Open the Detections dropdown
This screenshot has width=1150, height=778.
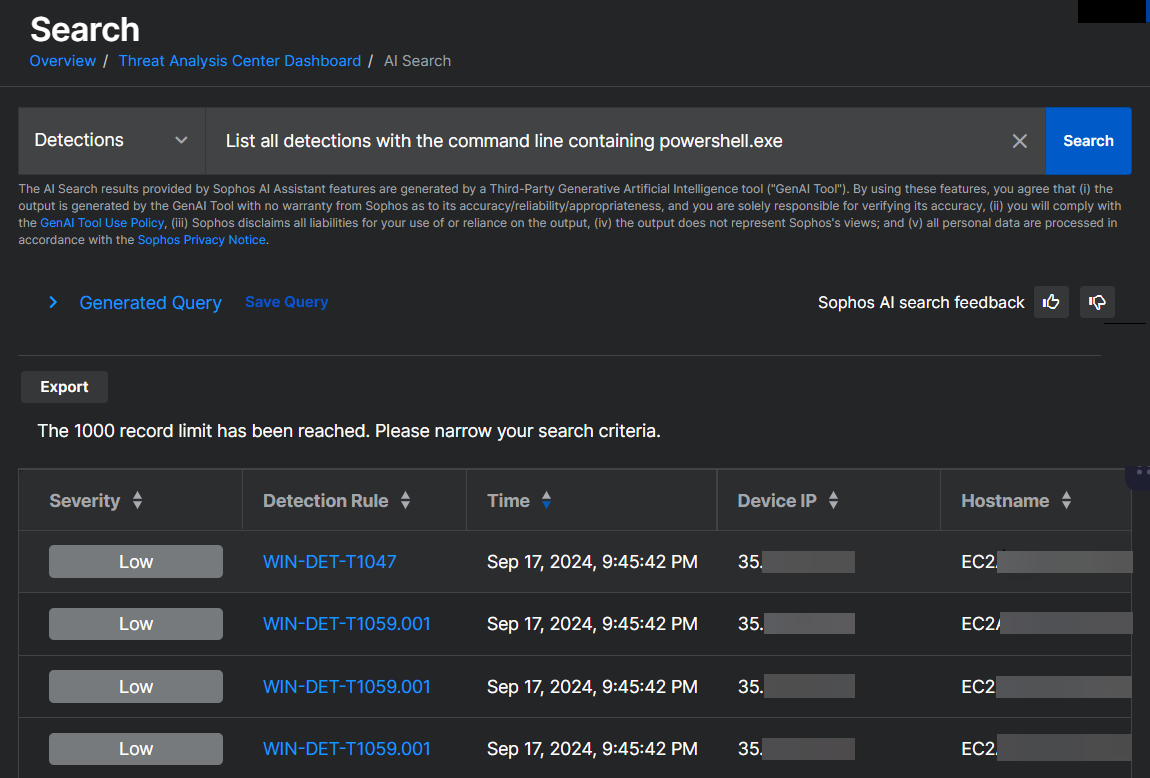111,141
